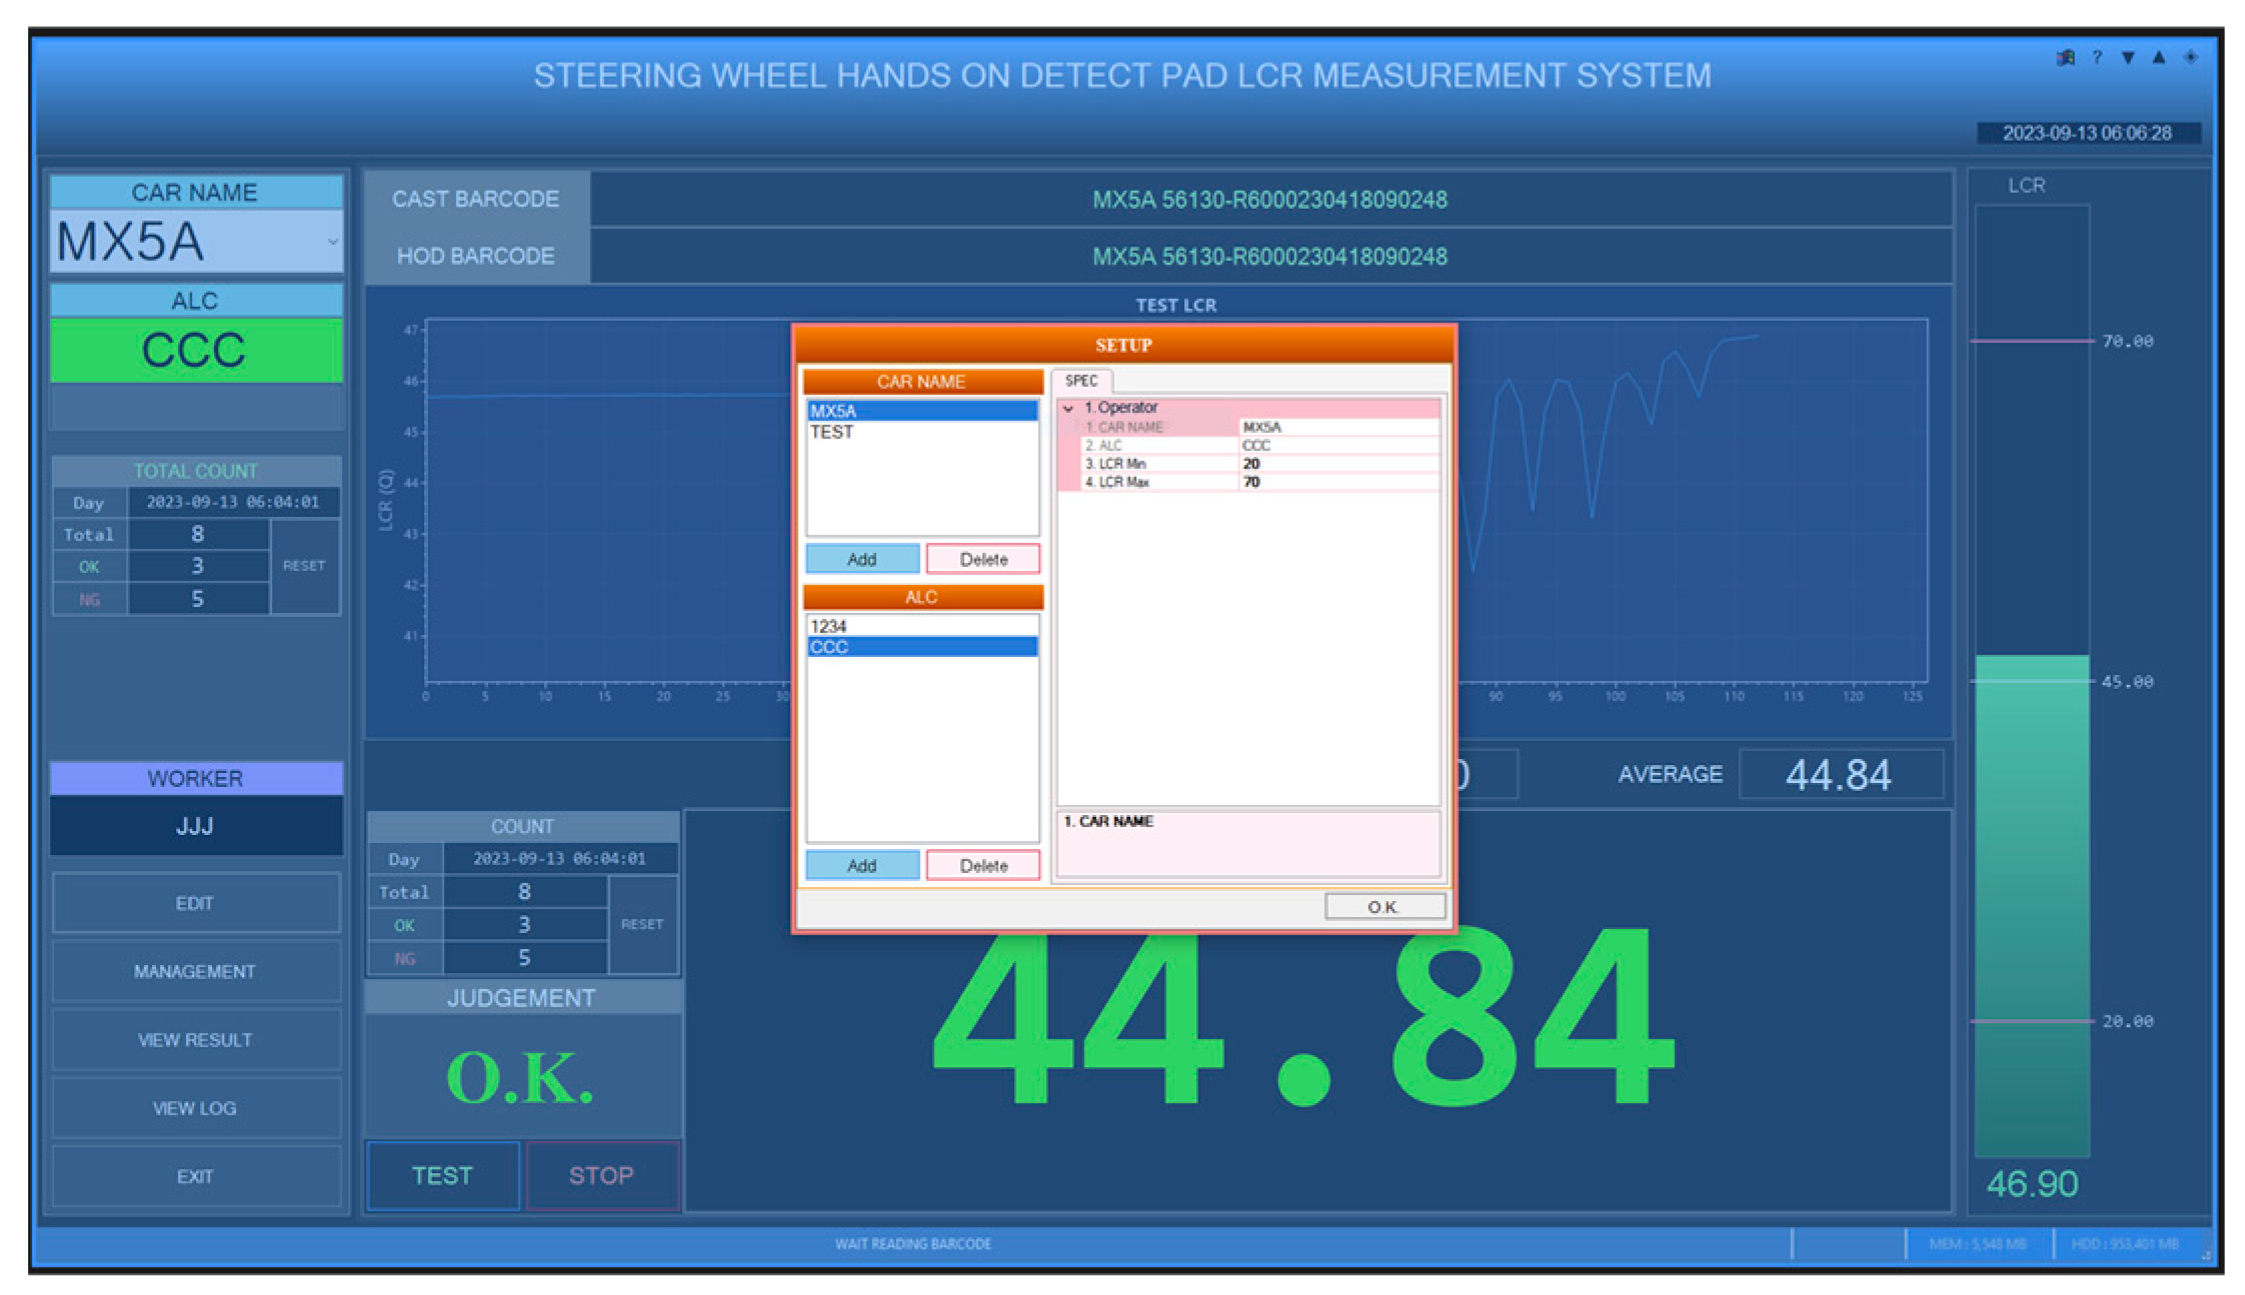The height and width of the screenshot is (1295, 2245).
Task: Click the Windows flag icon in title bar
Action: [2065, 58]
